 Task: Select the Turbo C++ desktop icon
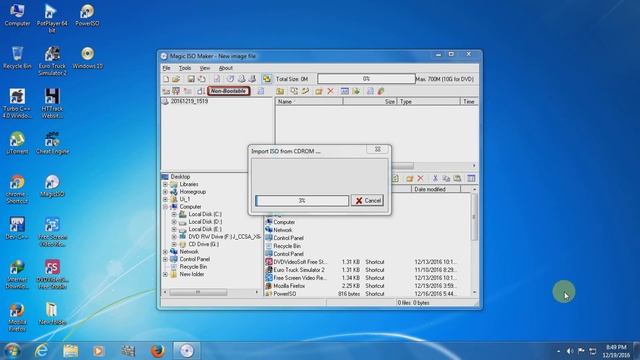pos(17,104)
